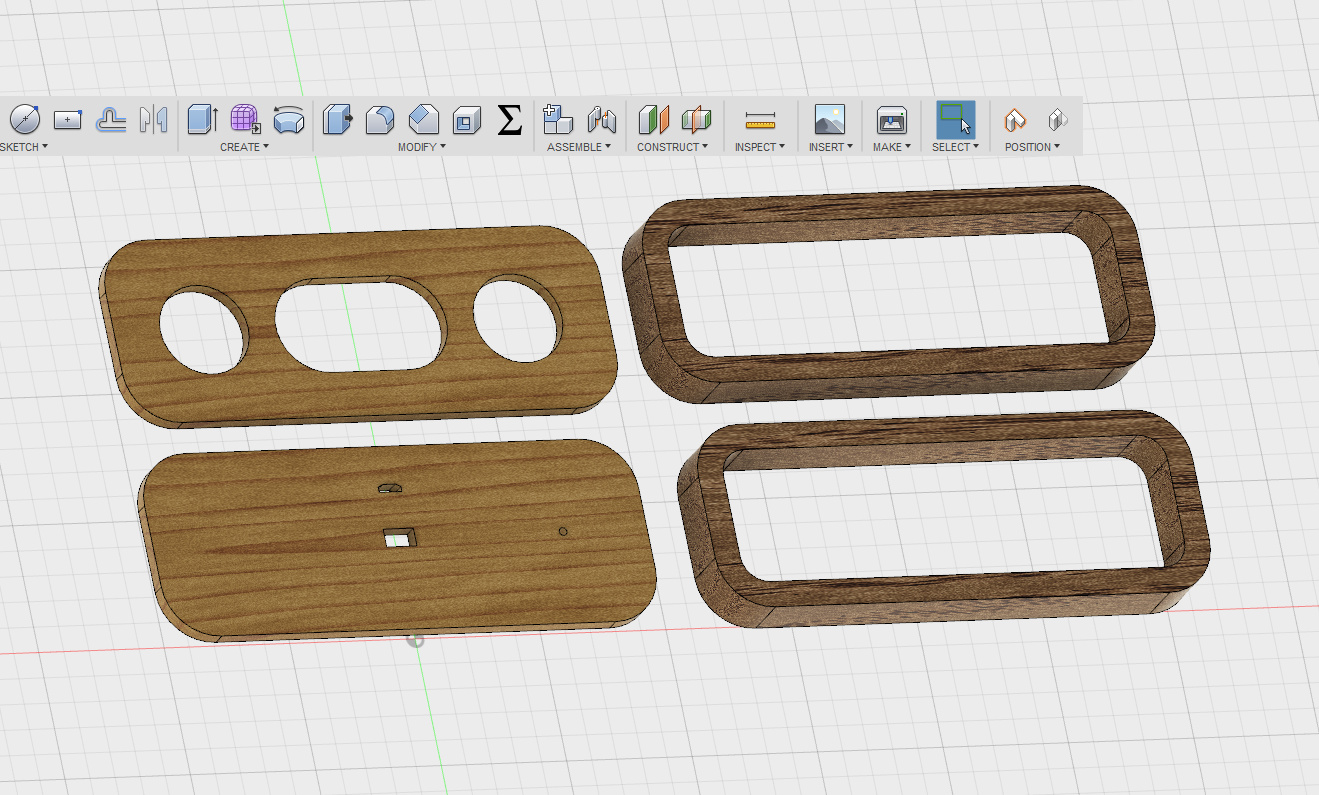Select the Measure ruler icon
The width and height of the screenshot is (1319, 795).
760,121
